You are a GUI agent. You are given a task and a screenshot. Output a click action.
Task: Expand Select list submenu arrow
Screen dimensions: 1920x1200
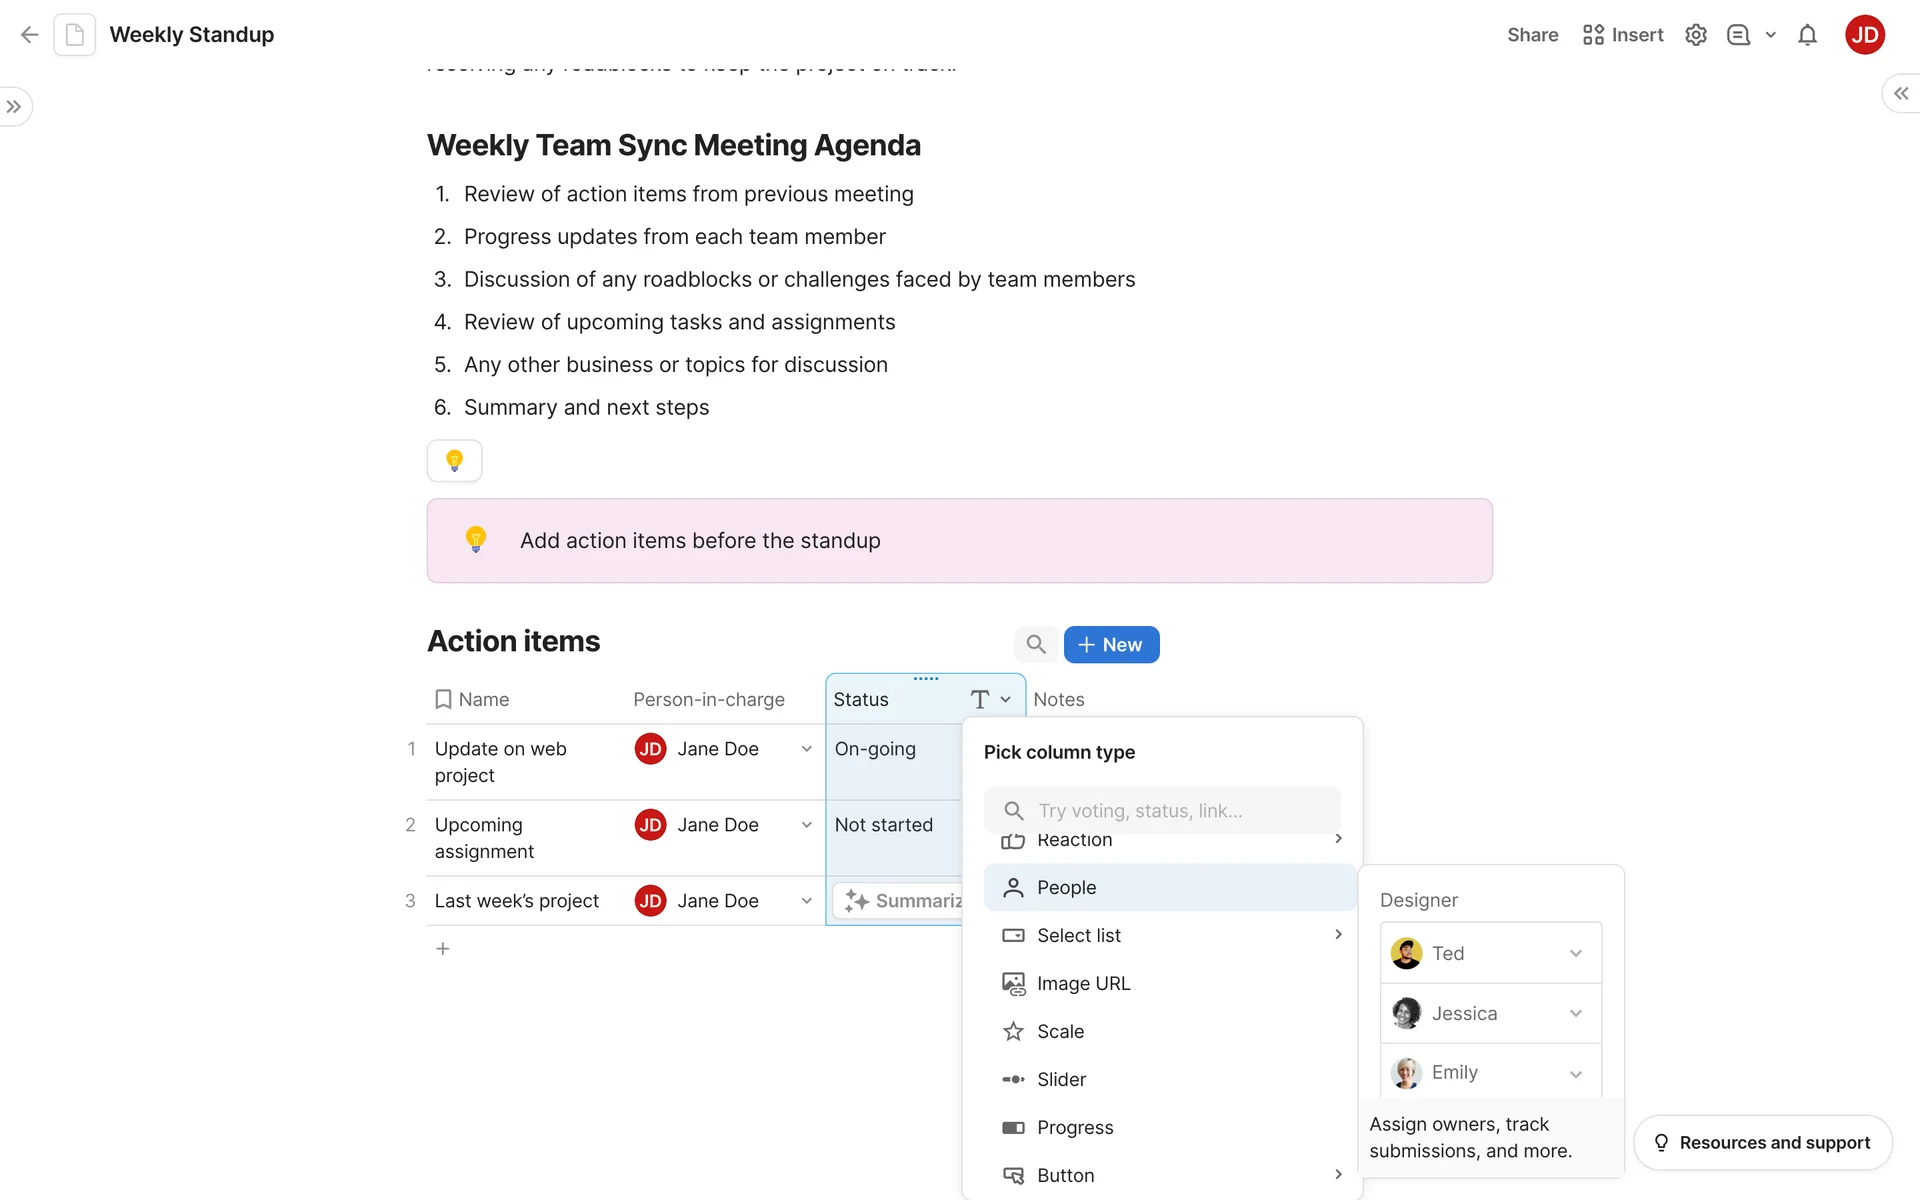point(1338,935)
